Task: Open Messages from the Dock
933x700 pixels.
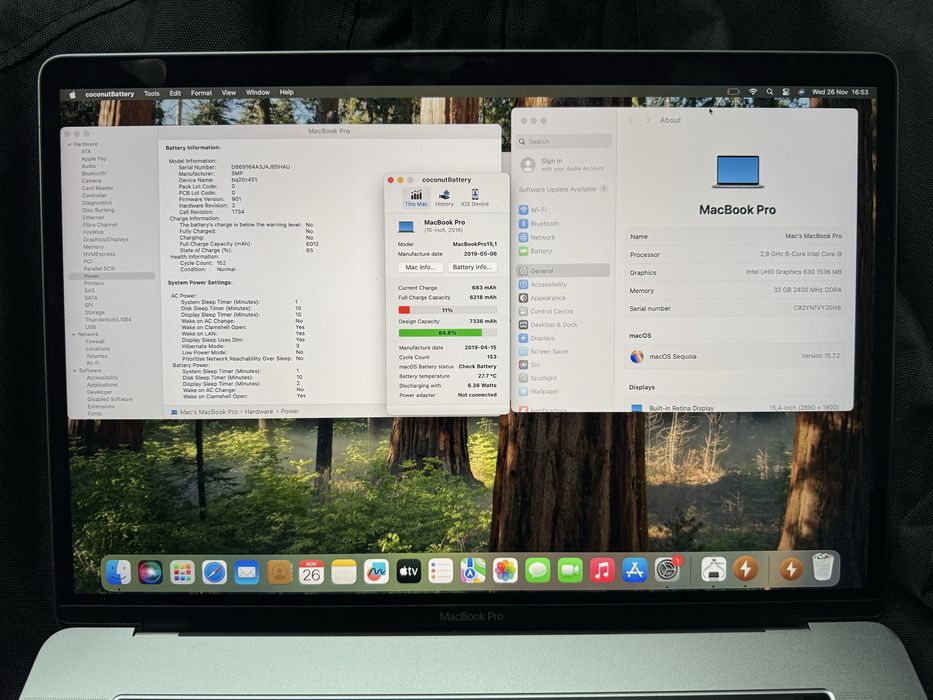Action: point(537,571)
